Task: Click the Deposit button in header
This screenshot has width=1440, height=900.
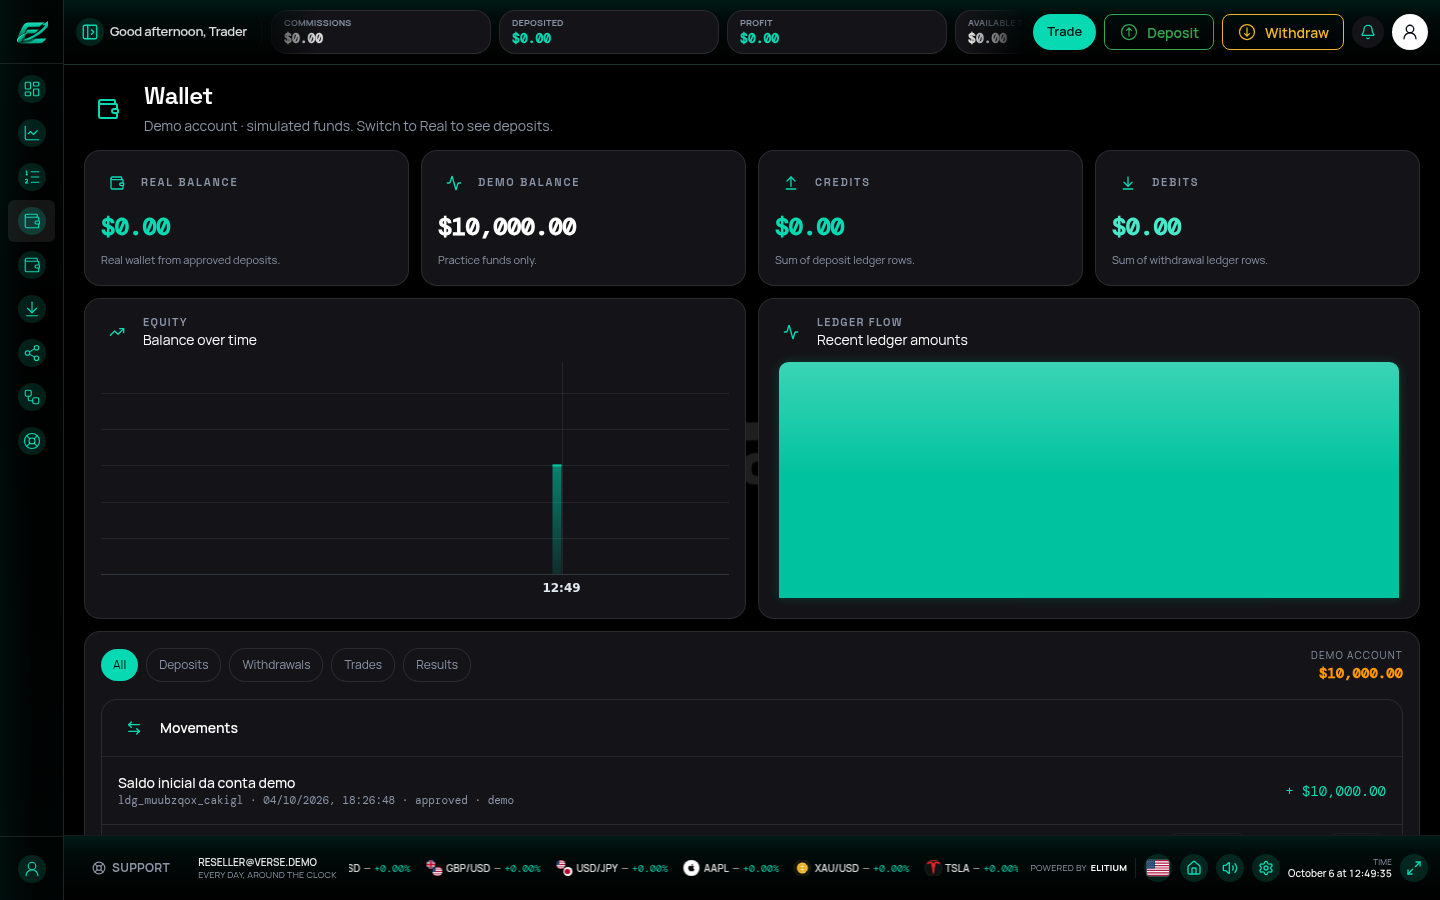Action: (1159, 32)
